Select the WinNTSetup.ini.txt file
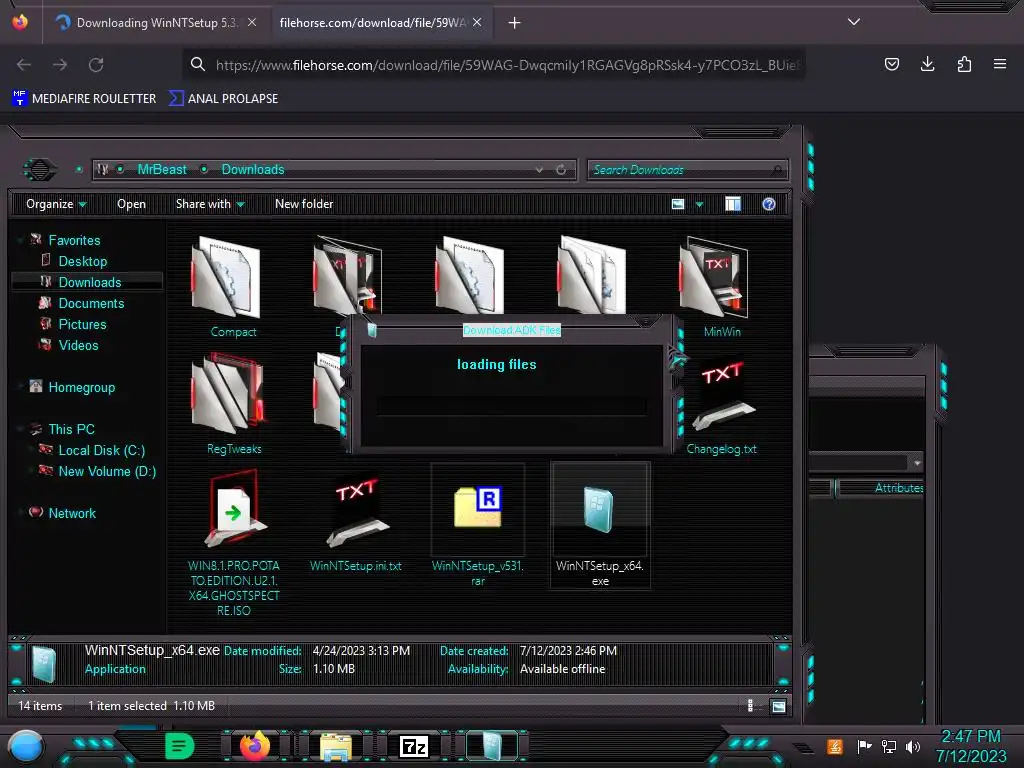 356,523
